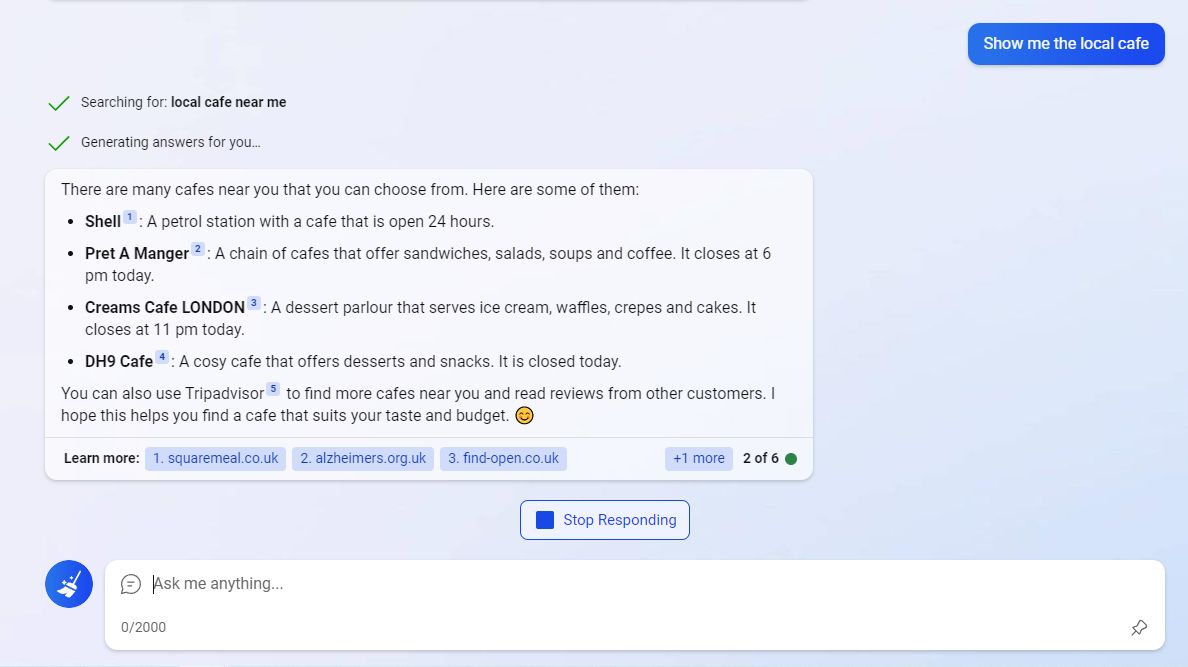The image size is (1188, 667).
Task: Expand the +1 more sources chip
Action: [699, 459]
